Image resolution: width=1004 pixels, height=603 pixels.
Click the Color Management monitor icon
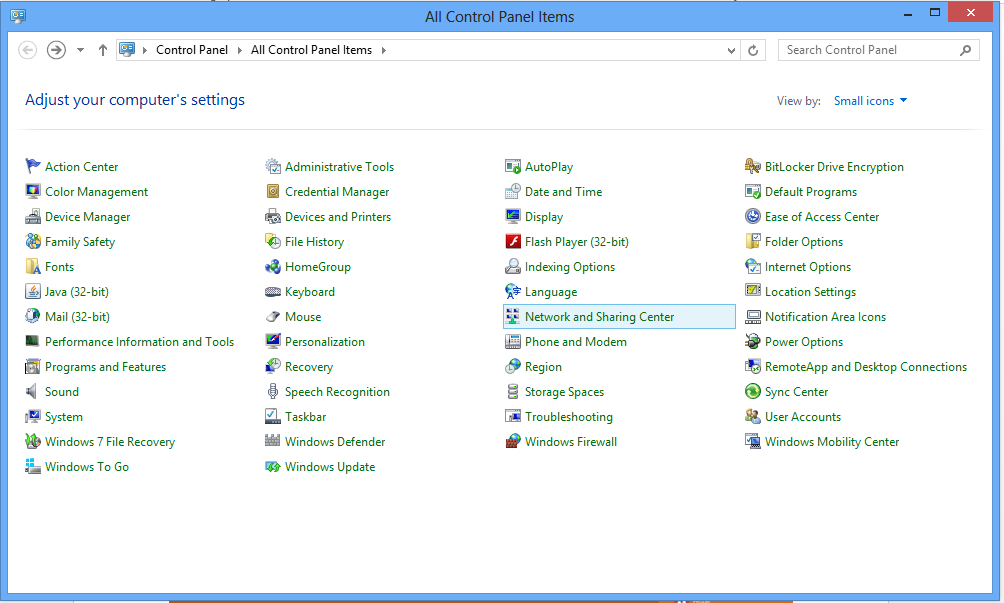pyautogui.click(x=33, y=191)
